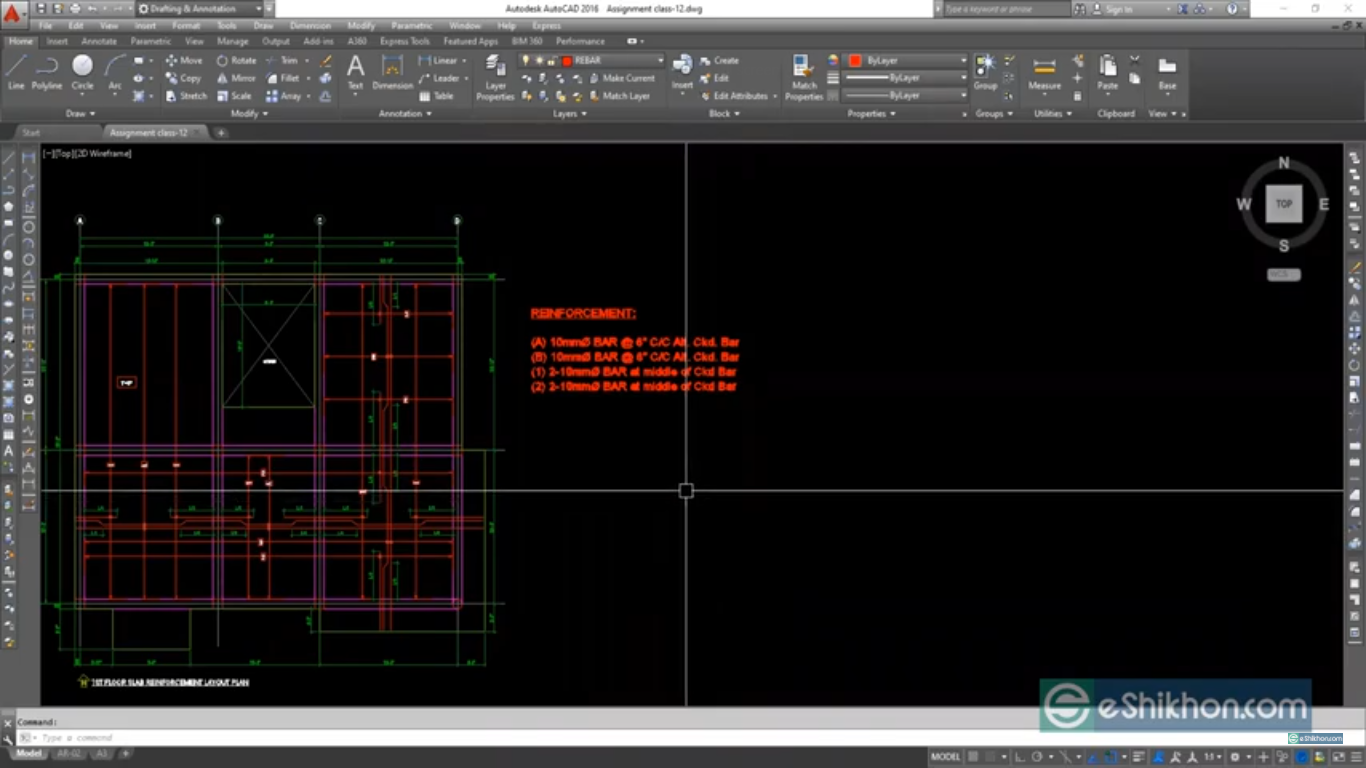Screen dimensions: 1366x768
Task: Select the Multiline Text tool
Action: tap(355, 72)
